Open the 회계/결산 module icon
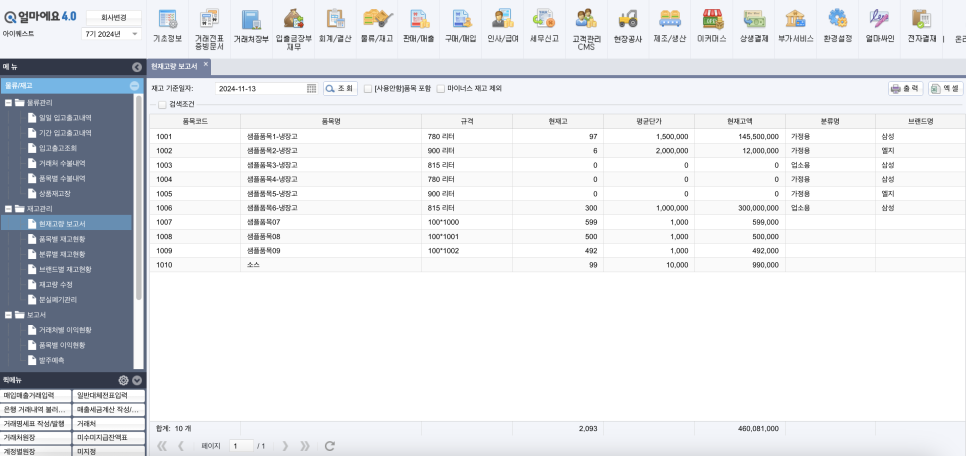The image size is (966, 456). click(335, 25)
